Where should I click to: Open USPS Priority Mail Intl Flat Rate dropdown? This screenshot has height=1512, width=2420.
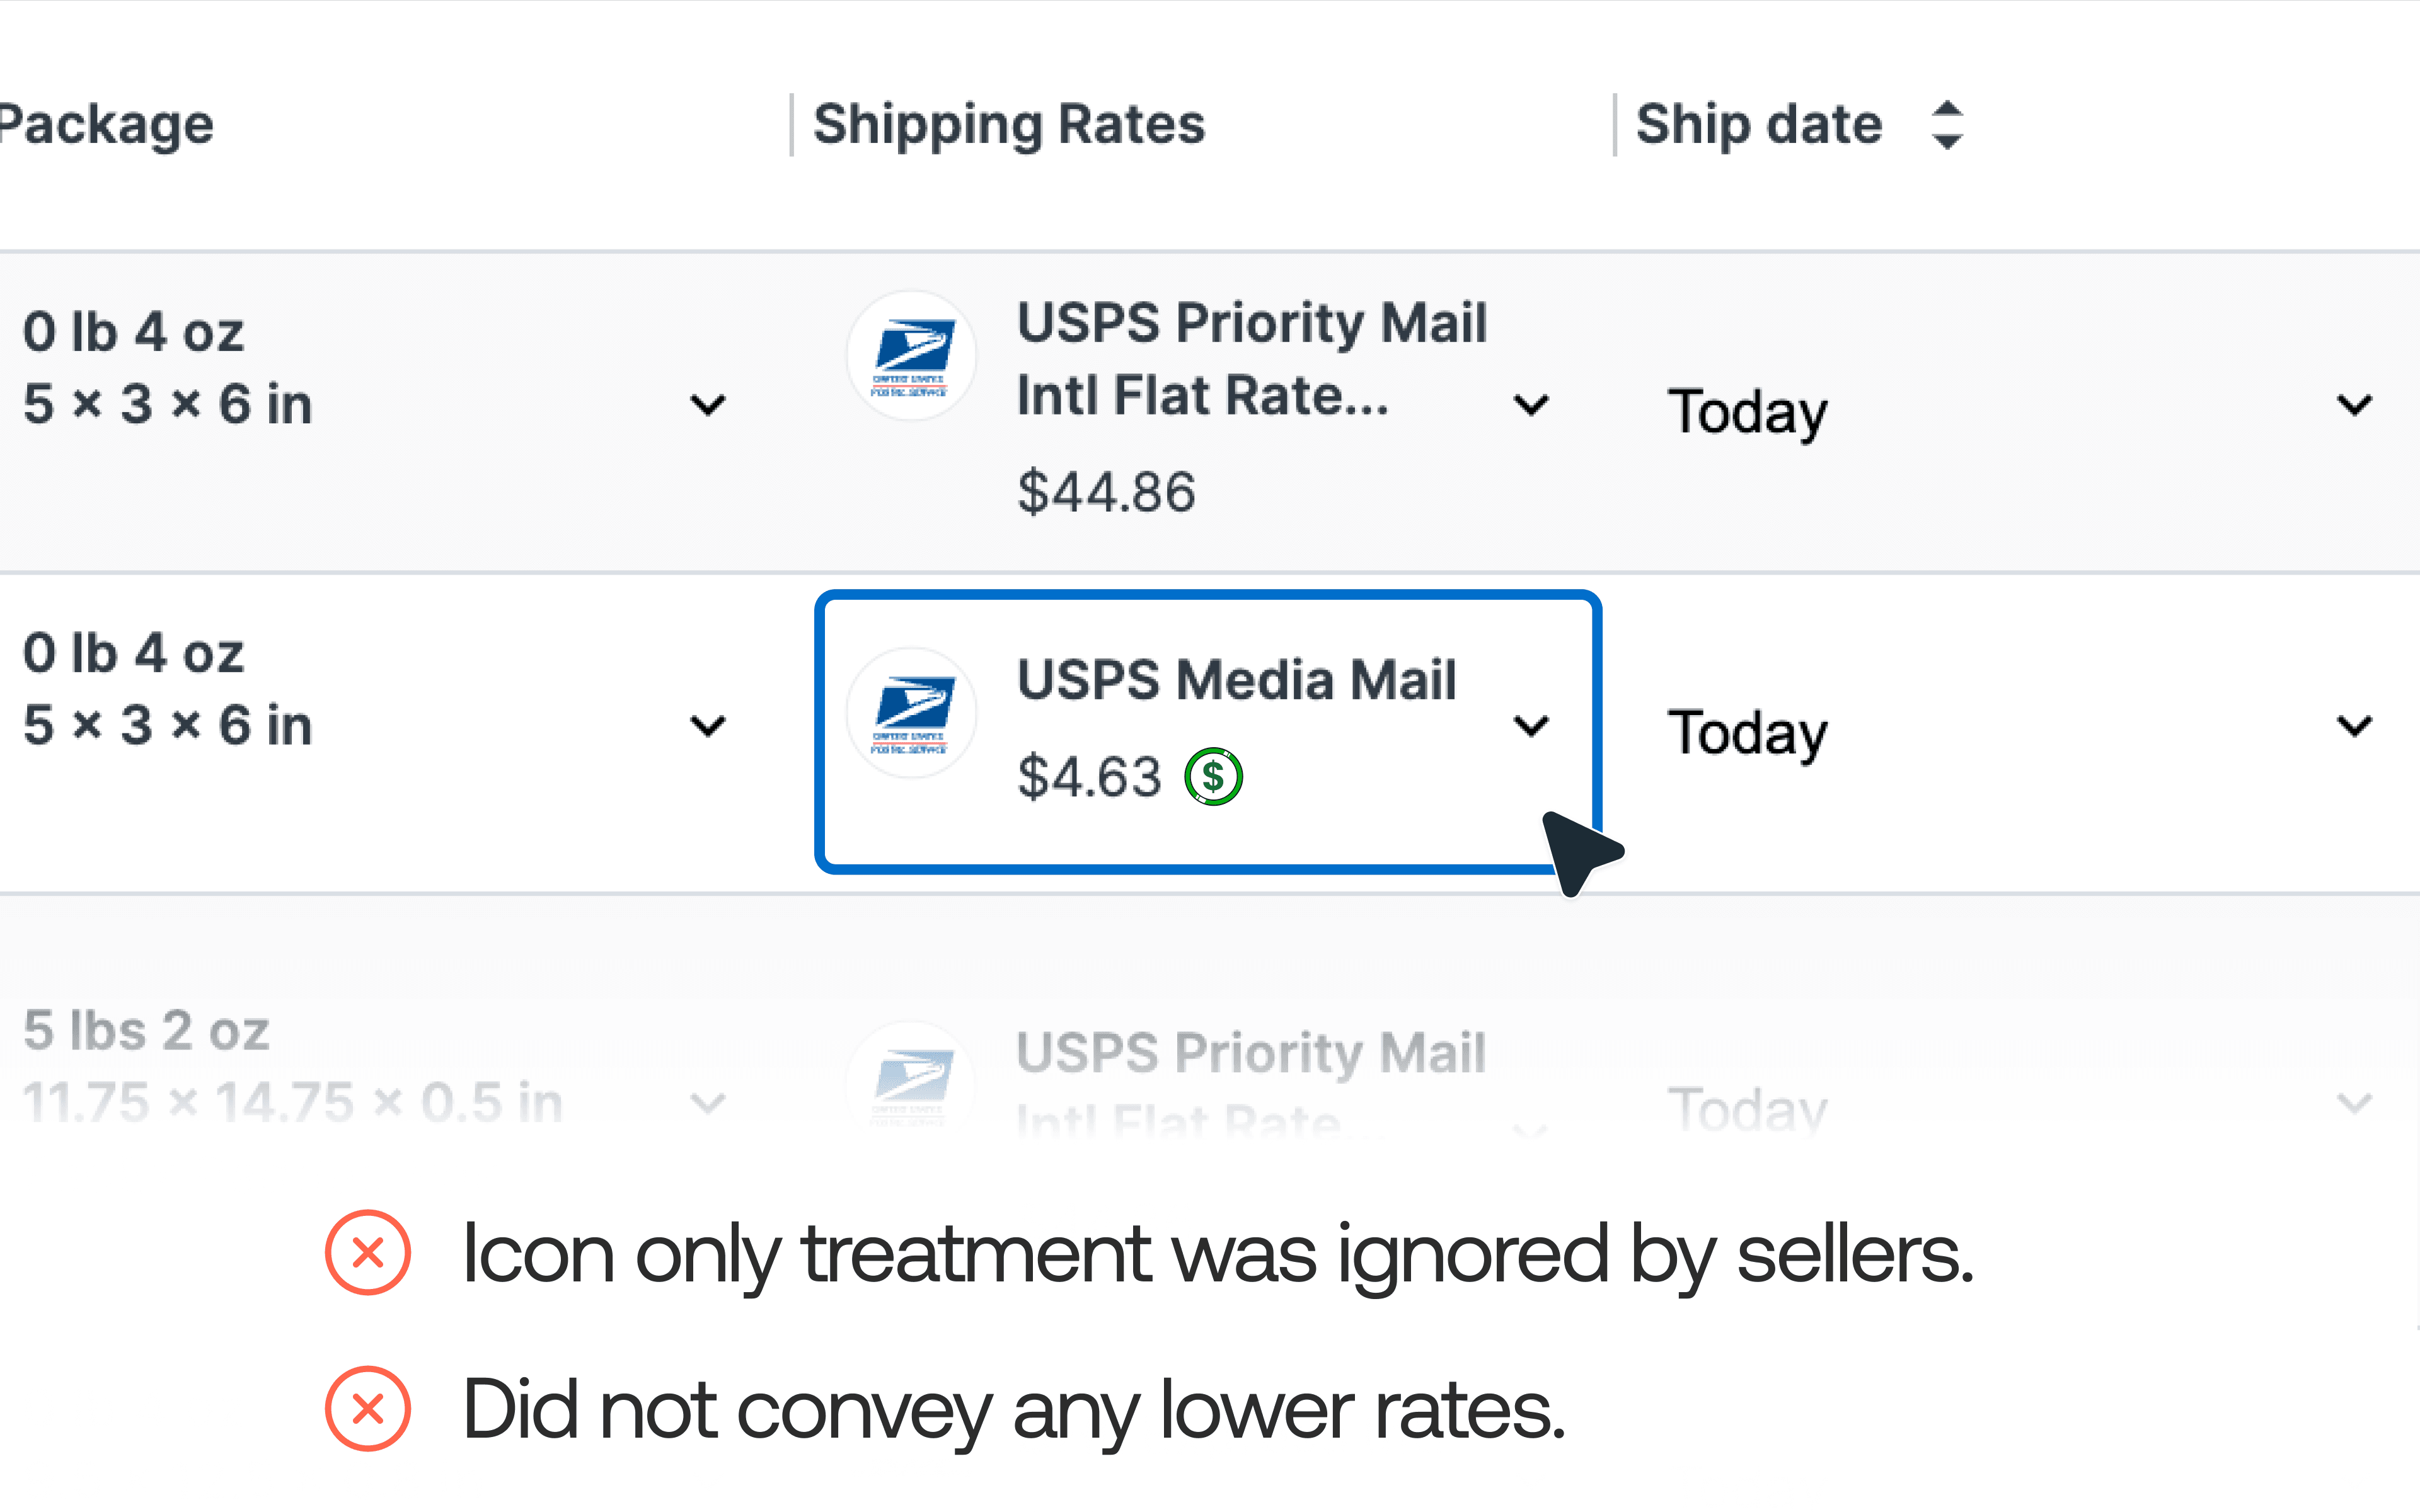(x=1531, y=405)
